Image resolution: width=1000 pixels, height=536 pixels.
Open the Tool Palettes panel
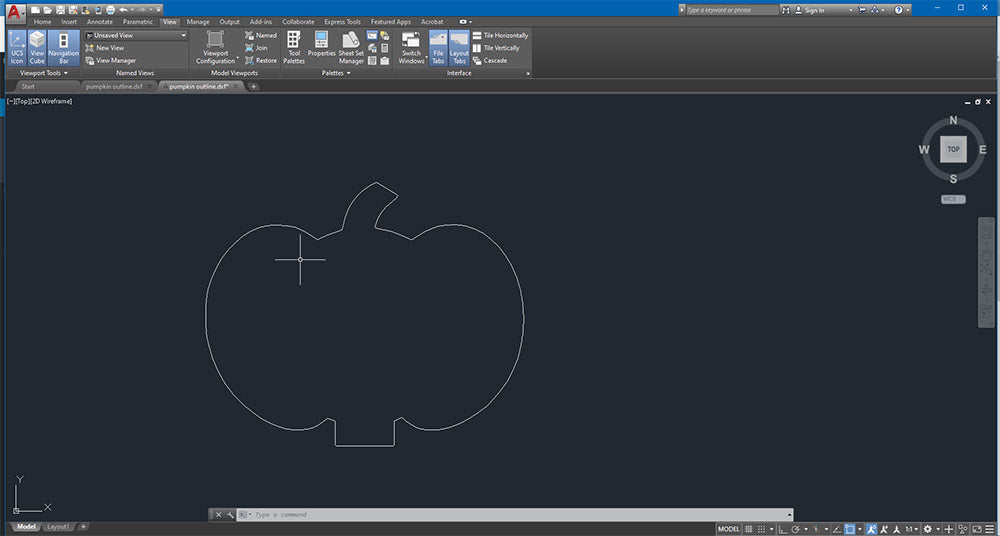(294, 47)
